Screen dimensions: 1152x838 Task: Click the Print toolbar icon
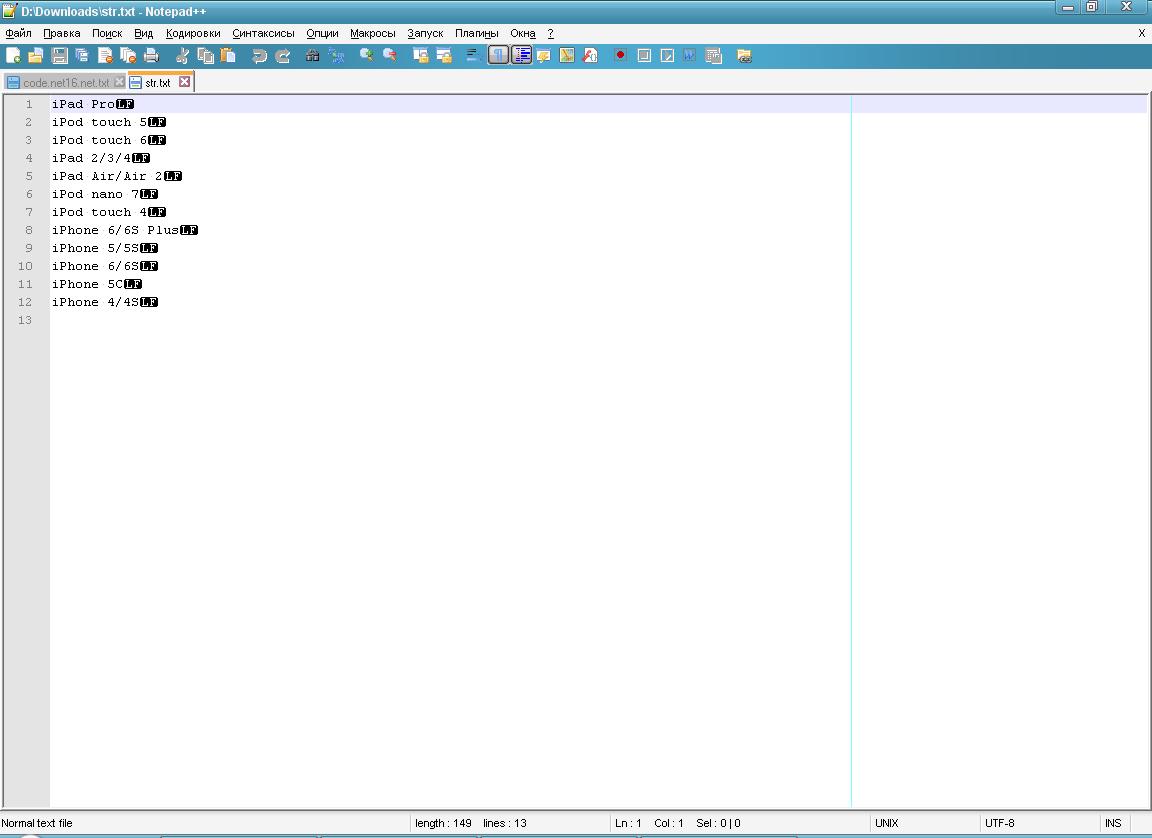pos(151,56)
